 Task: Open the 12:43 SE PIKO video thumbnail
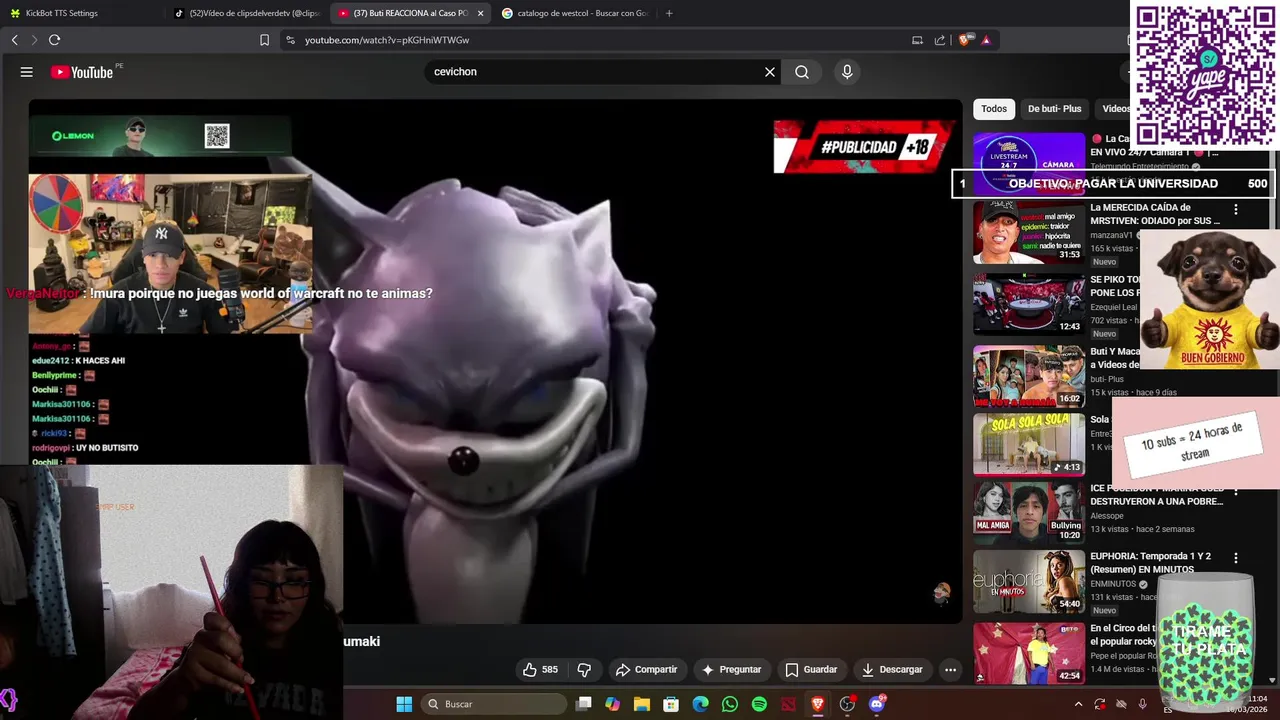(1029, 304)
